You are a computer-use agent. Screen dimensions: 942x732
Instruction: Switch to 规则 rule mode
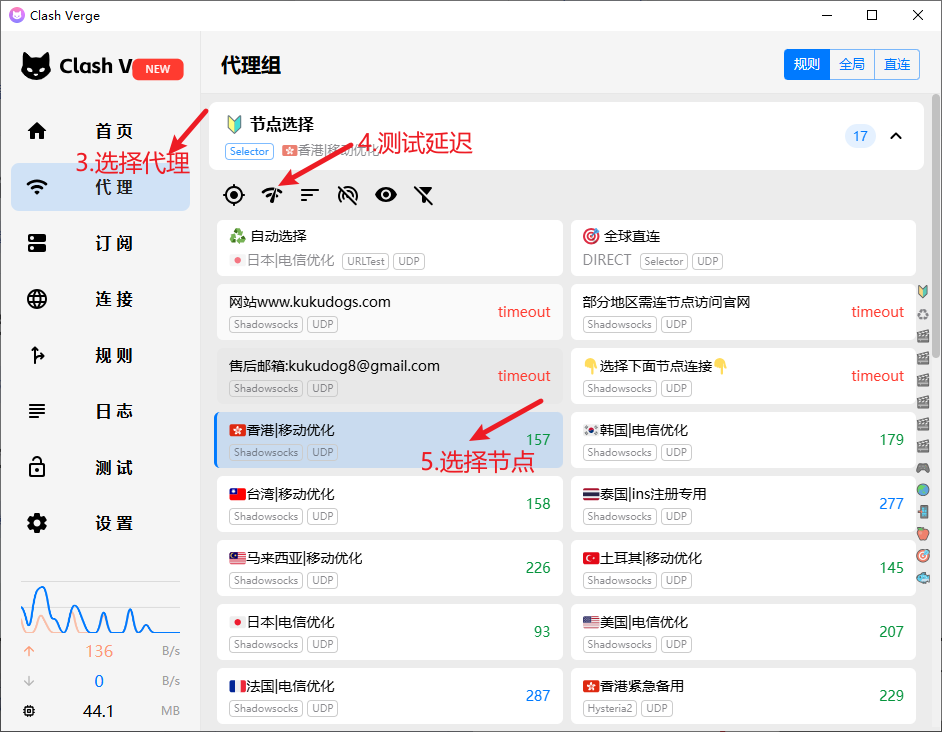807,64
